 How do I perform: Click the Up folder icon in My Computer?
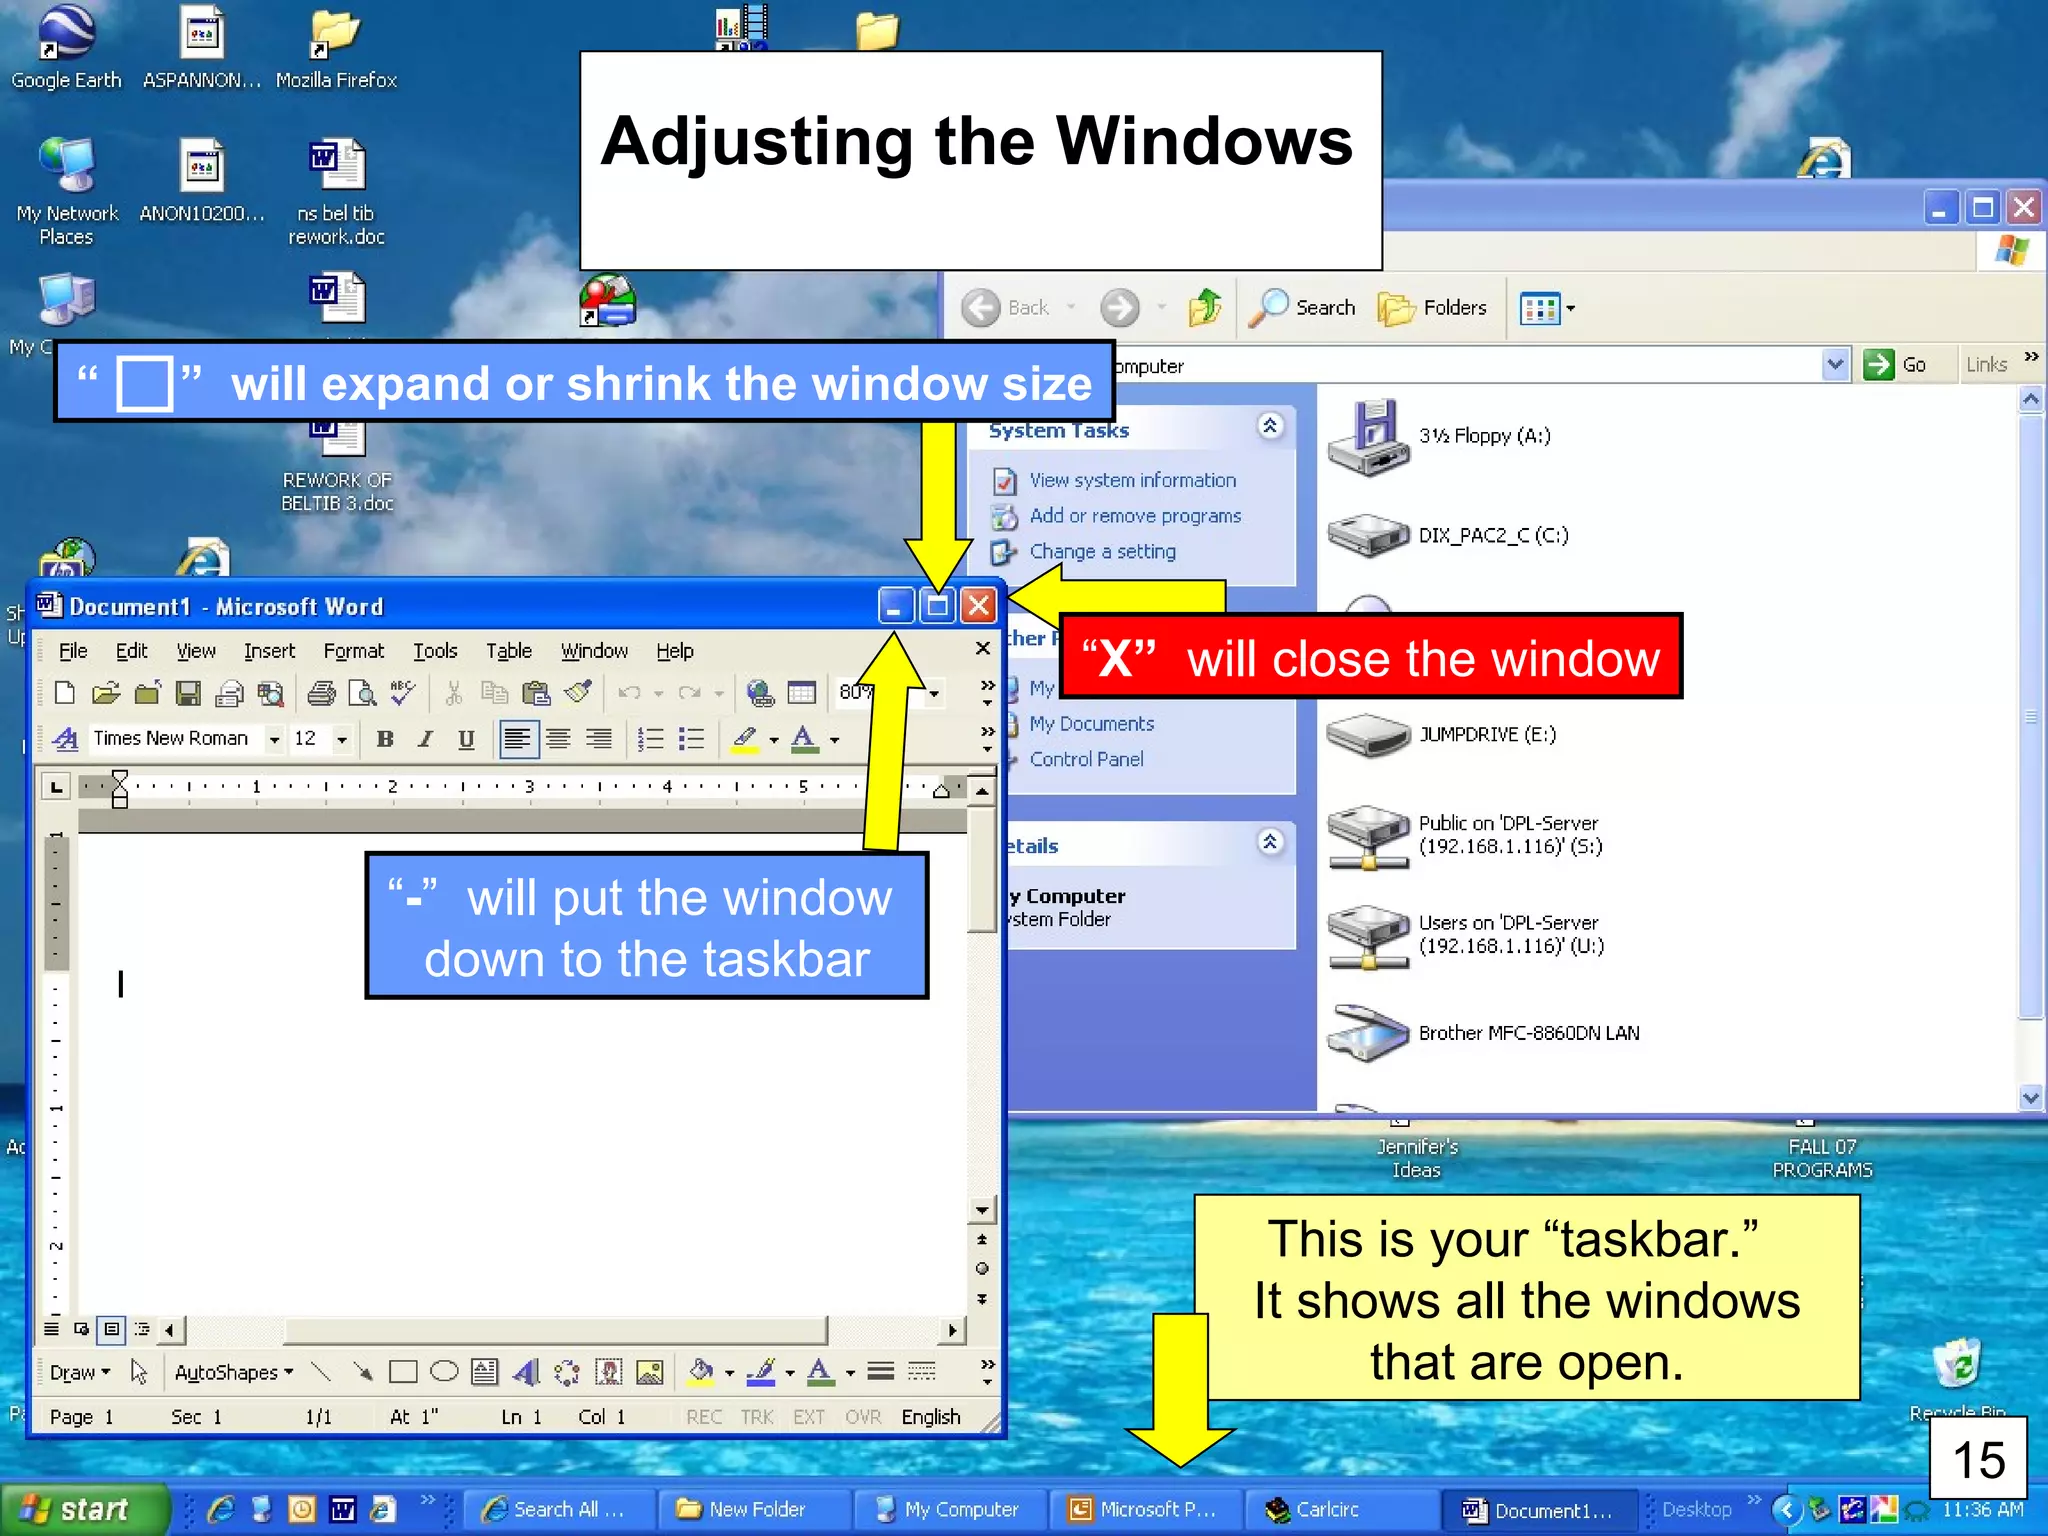1205,307
